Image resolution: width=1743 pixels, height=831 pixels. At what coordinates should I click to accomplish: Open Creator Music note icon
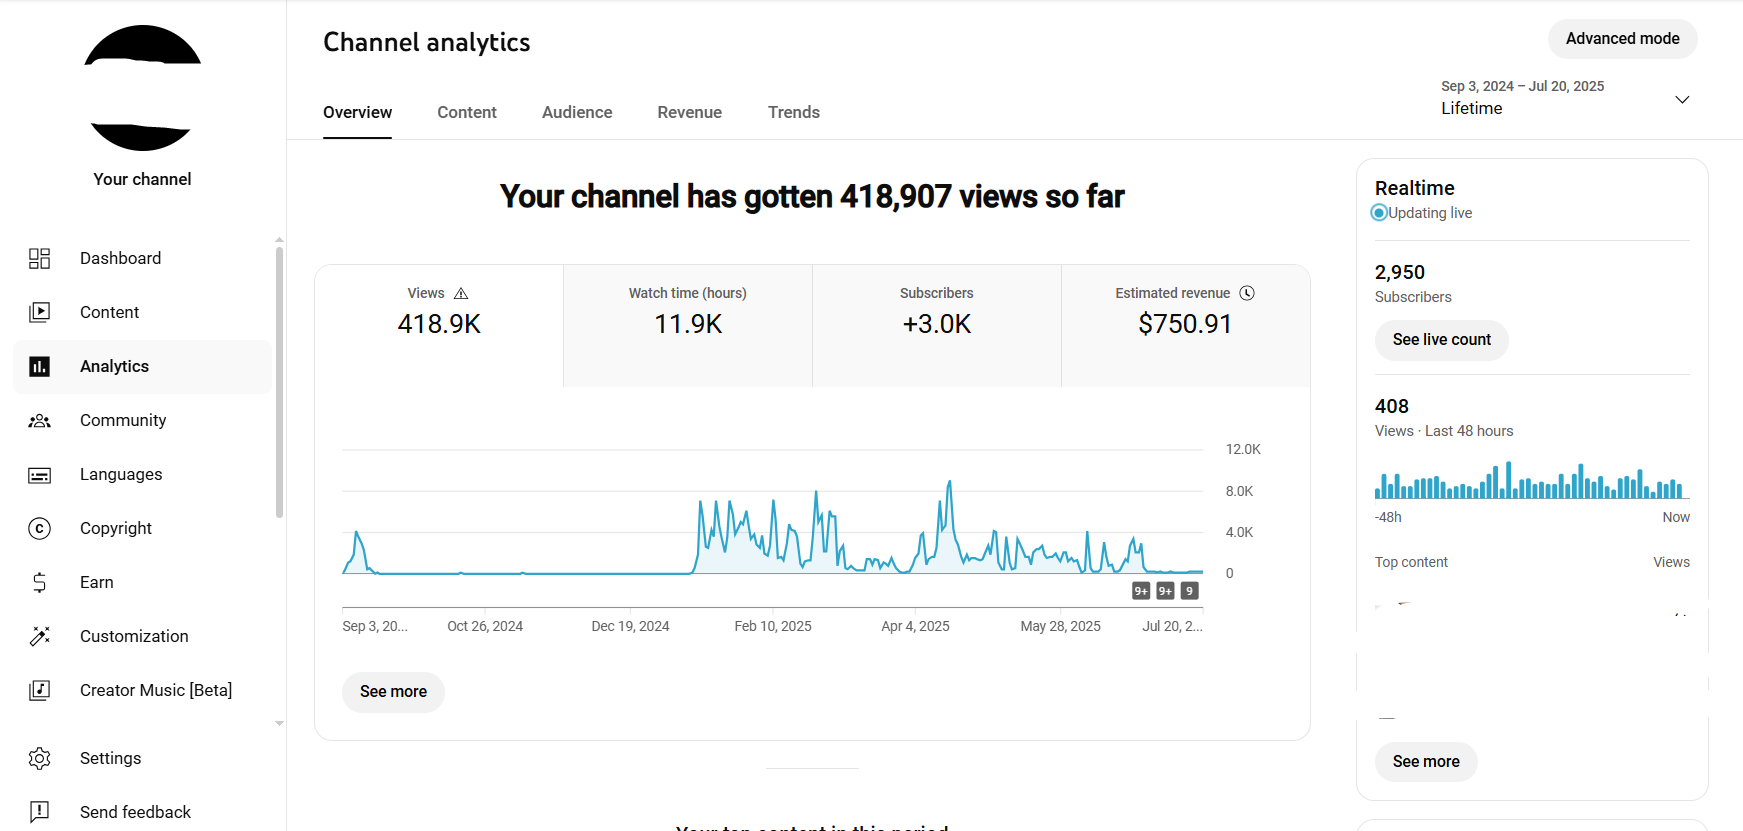pyautogui.click(x=39, y=691)
